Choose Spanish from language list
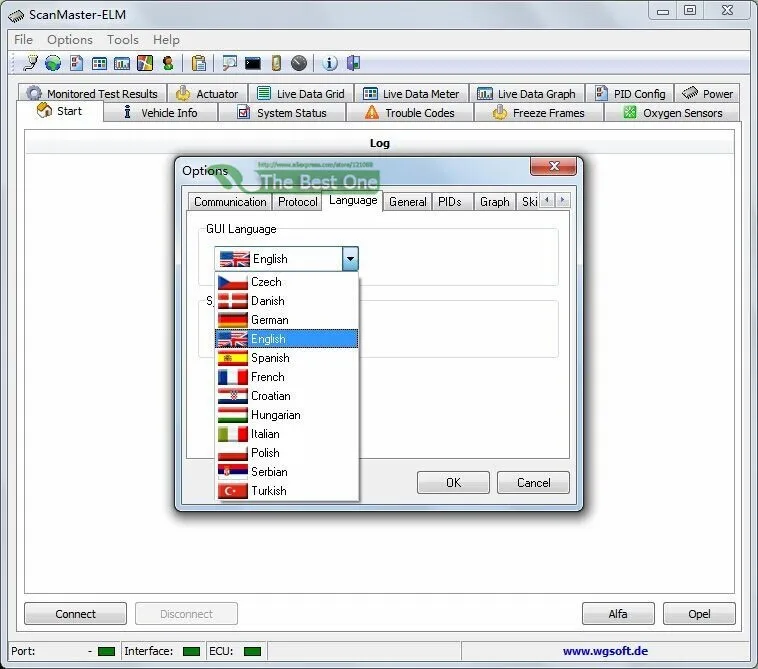The height and width of the screenshot is (669, 758). click(x=287, y=358)
